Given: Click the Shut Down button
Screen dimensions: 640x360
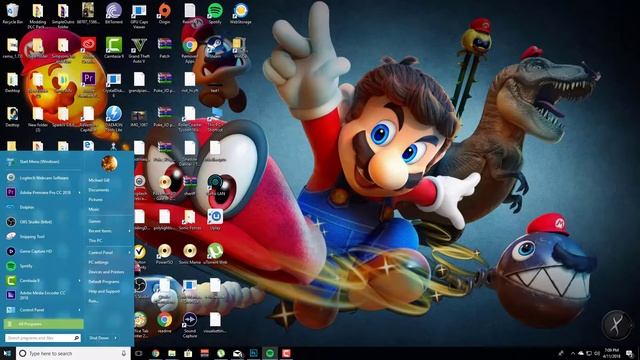Looking at the screenshot, I should 99,338.
